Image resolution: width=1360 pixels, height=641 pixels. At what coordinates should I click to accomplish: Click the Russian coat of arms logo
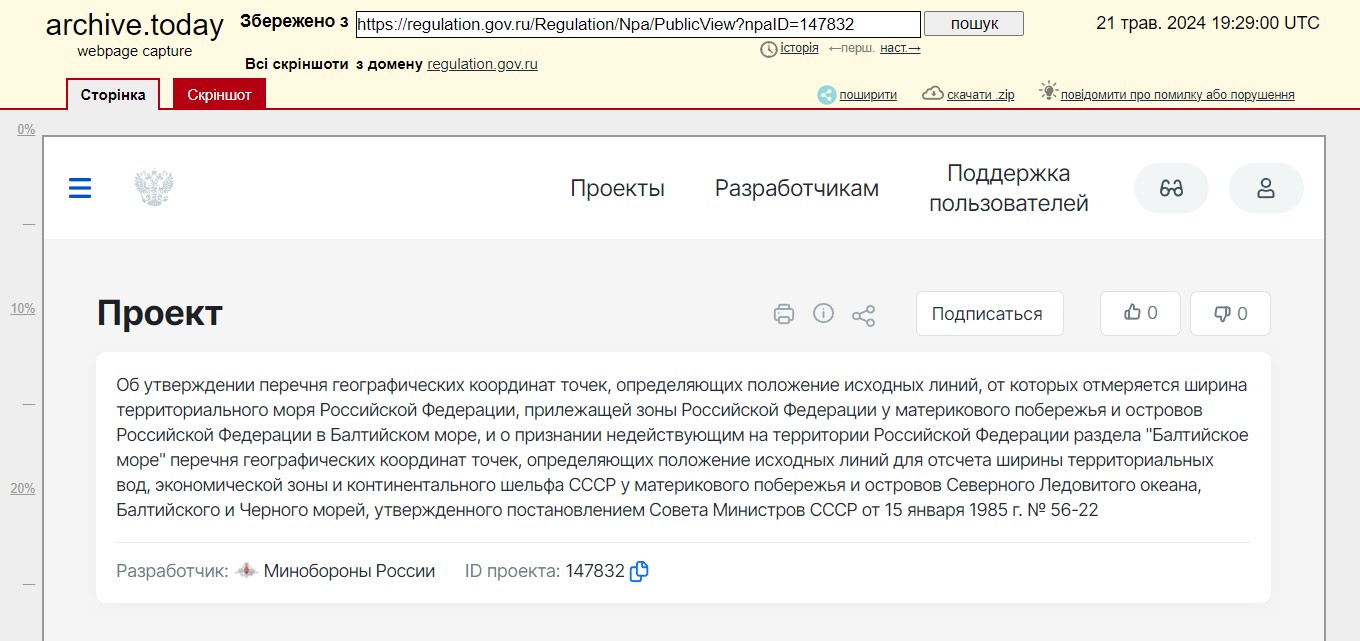(154, 188)
